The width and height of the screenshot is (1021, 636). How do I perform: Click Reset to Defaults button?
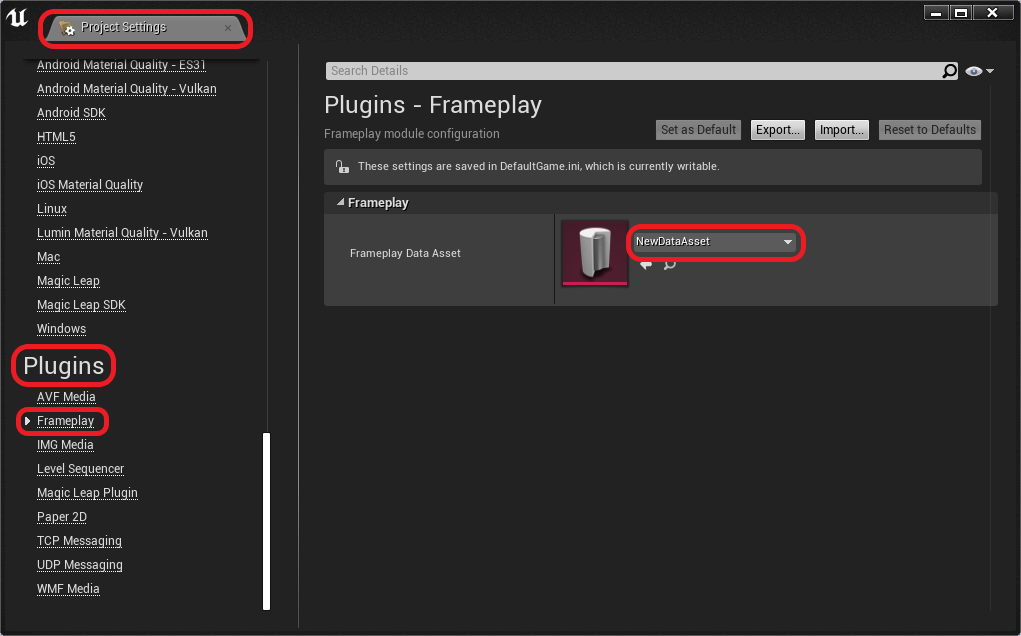coord(929,130)
